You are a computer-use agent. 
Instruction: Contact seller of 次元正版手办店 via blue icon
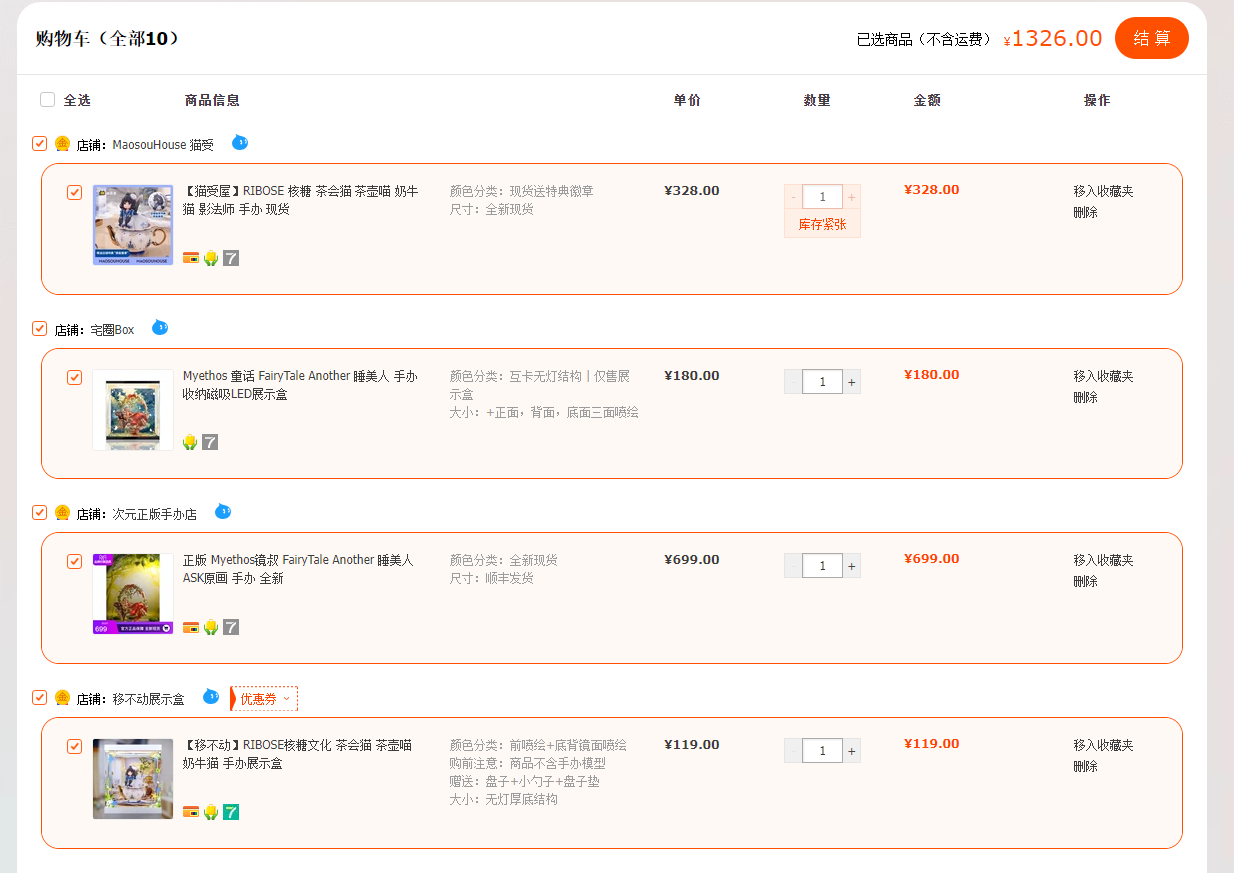(223, 512)
